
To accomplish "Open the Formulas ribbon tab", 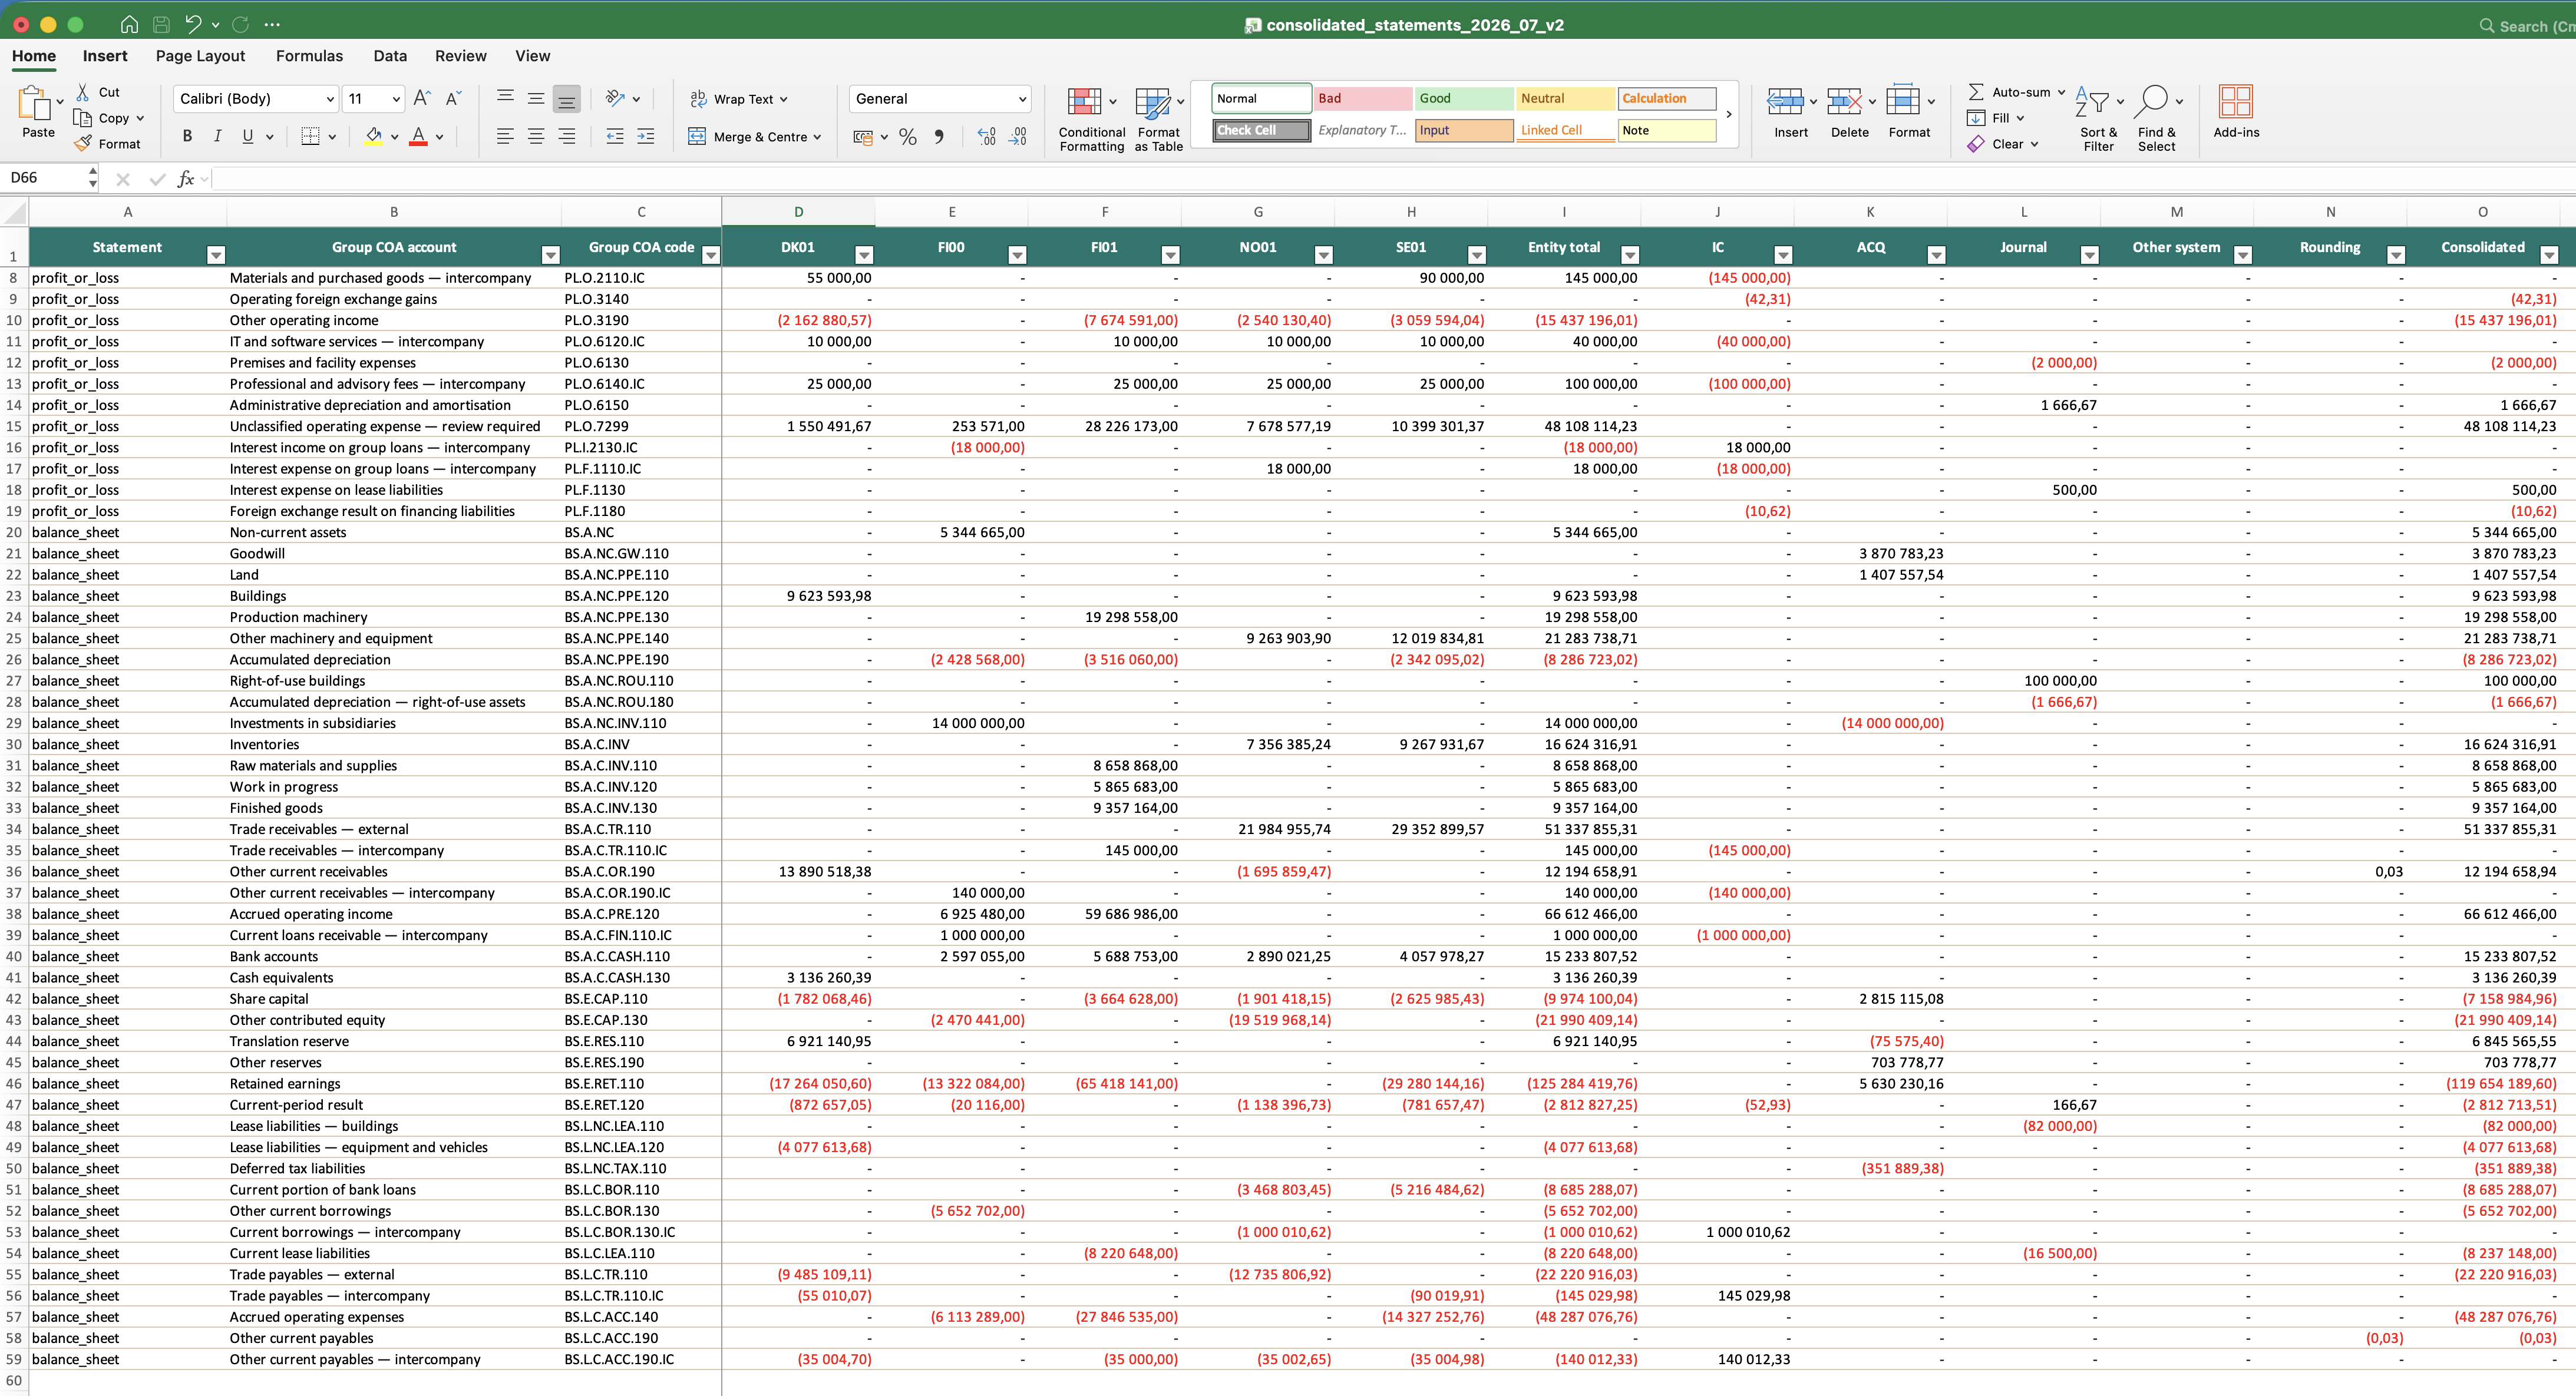I will 309,56.
